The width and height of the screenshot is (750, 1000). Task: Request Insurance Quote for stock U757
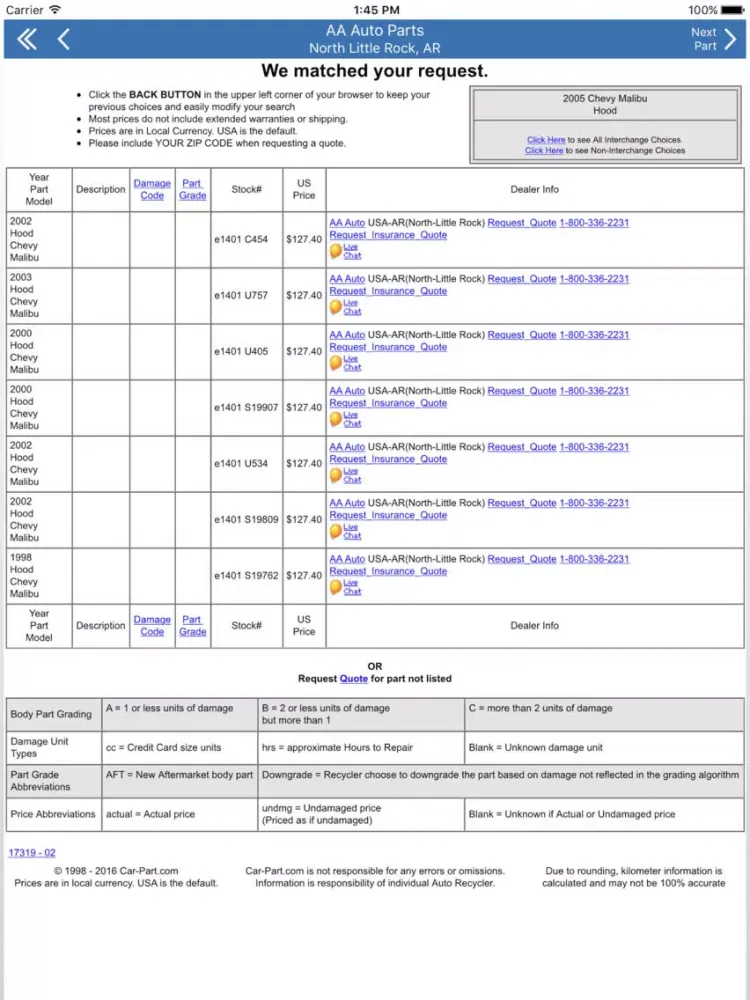pyautogui.click(x=388, y=291)
